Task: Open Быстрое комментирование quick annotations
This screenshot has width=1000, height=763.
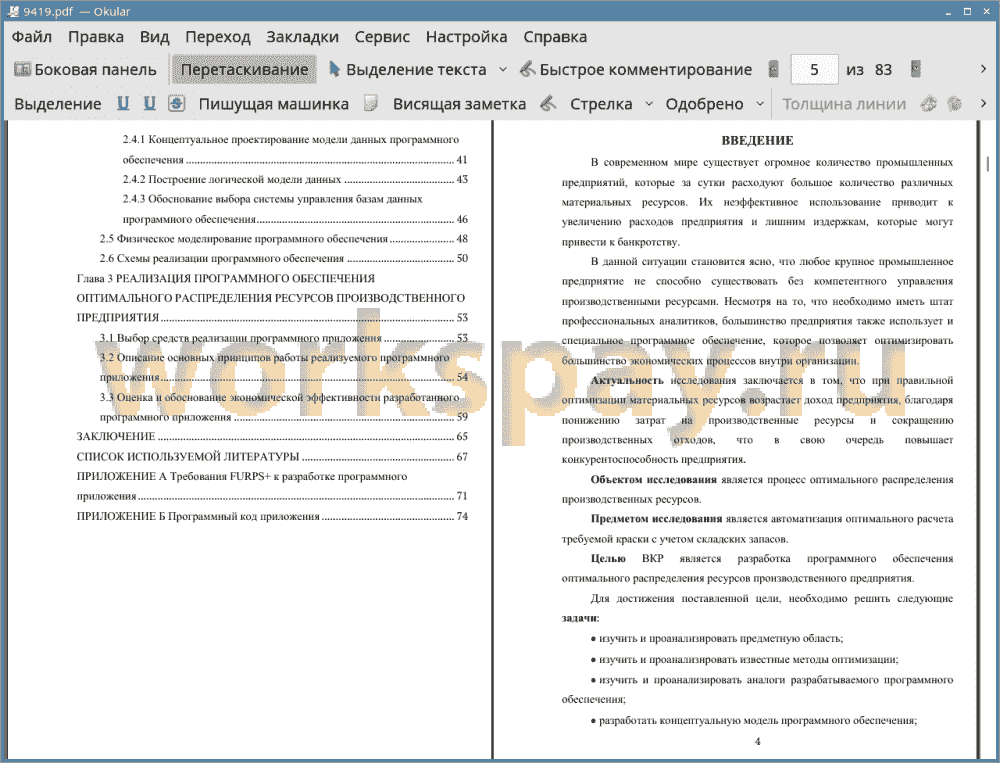Action: coord(635,70)
